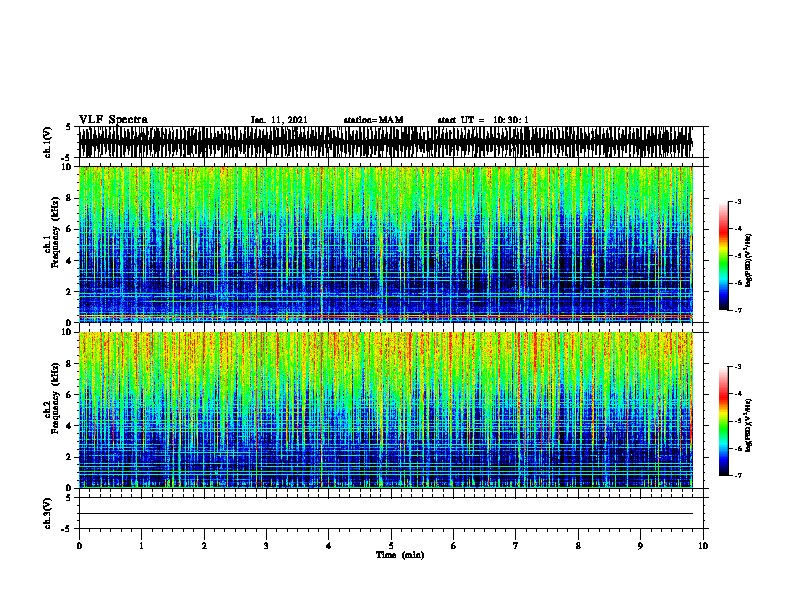Click the "ch.3(V)" axis label
Image resolution: width=792 pixels, height=612 pixels.
pos(48,513)
